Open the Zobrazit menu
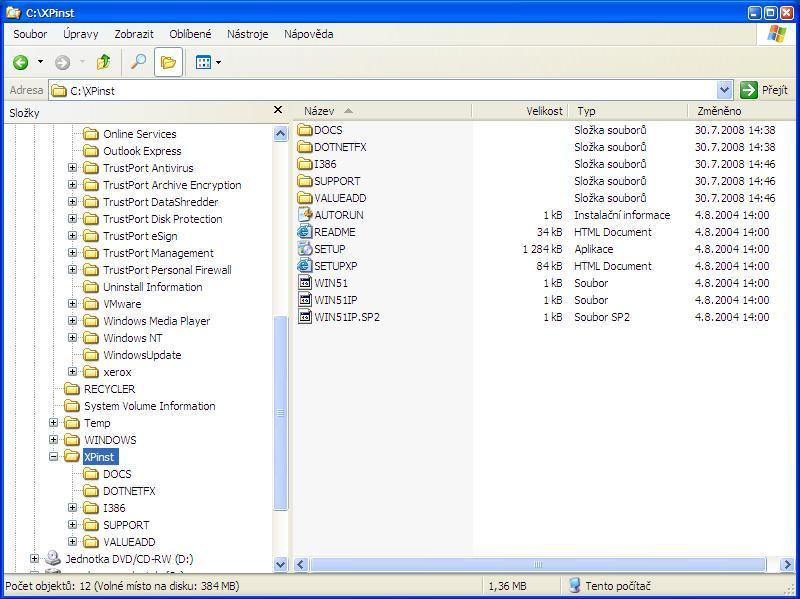The height and width of the screenshot is (599, 800). (x=134, y=34)
